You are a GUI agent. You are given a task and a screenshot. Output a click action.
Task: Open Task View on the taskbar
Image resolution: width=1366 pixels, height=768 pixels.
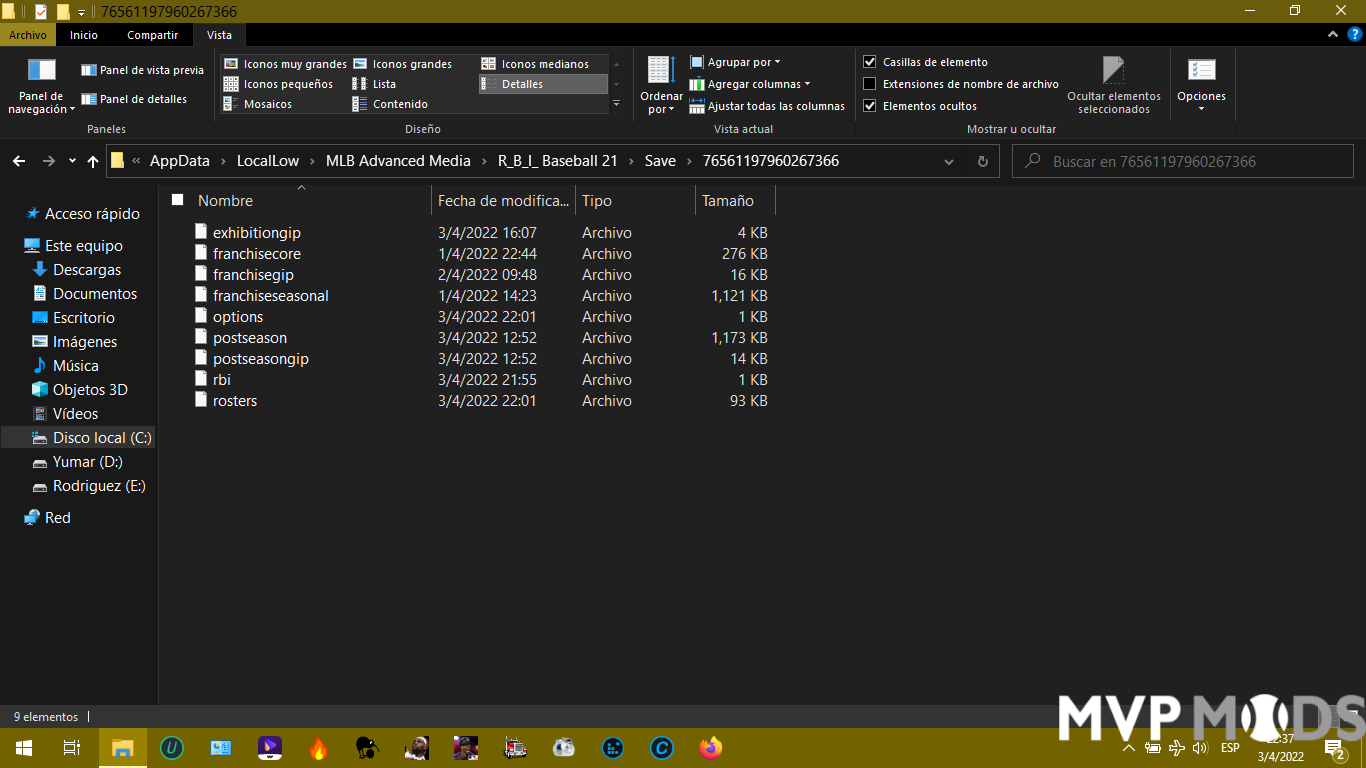[x=72, y=747]
